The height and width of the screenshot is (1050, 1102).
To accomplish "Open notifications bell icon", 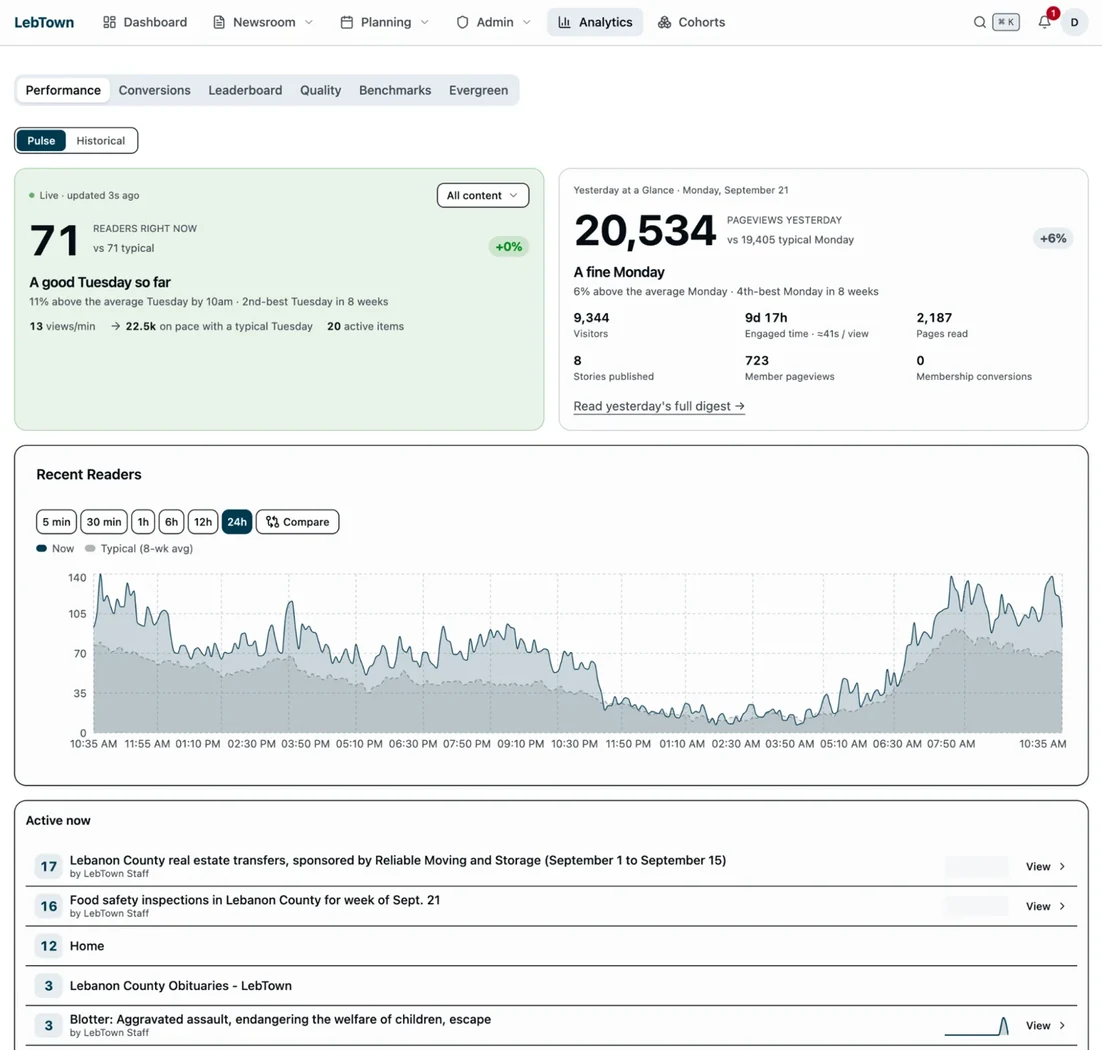I will coord(1044,22).
